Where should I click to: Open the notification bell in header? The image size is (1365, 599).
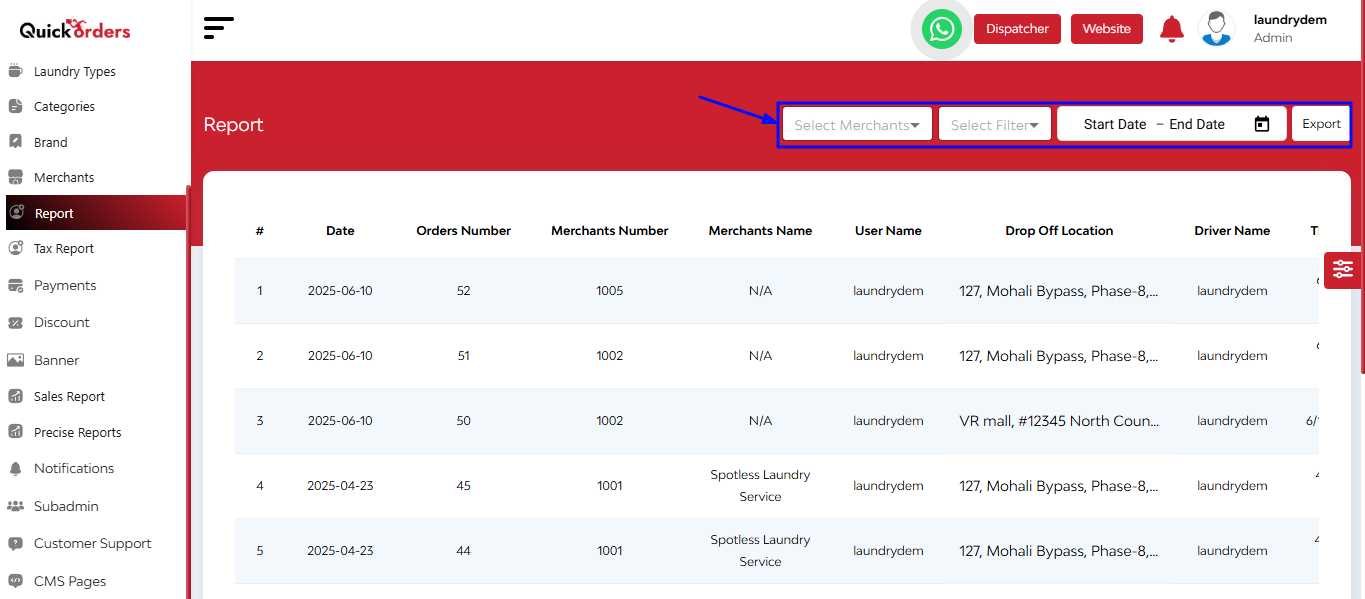pos(1171,29)
